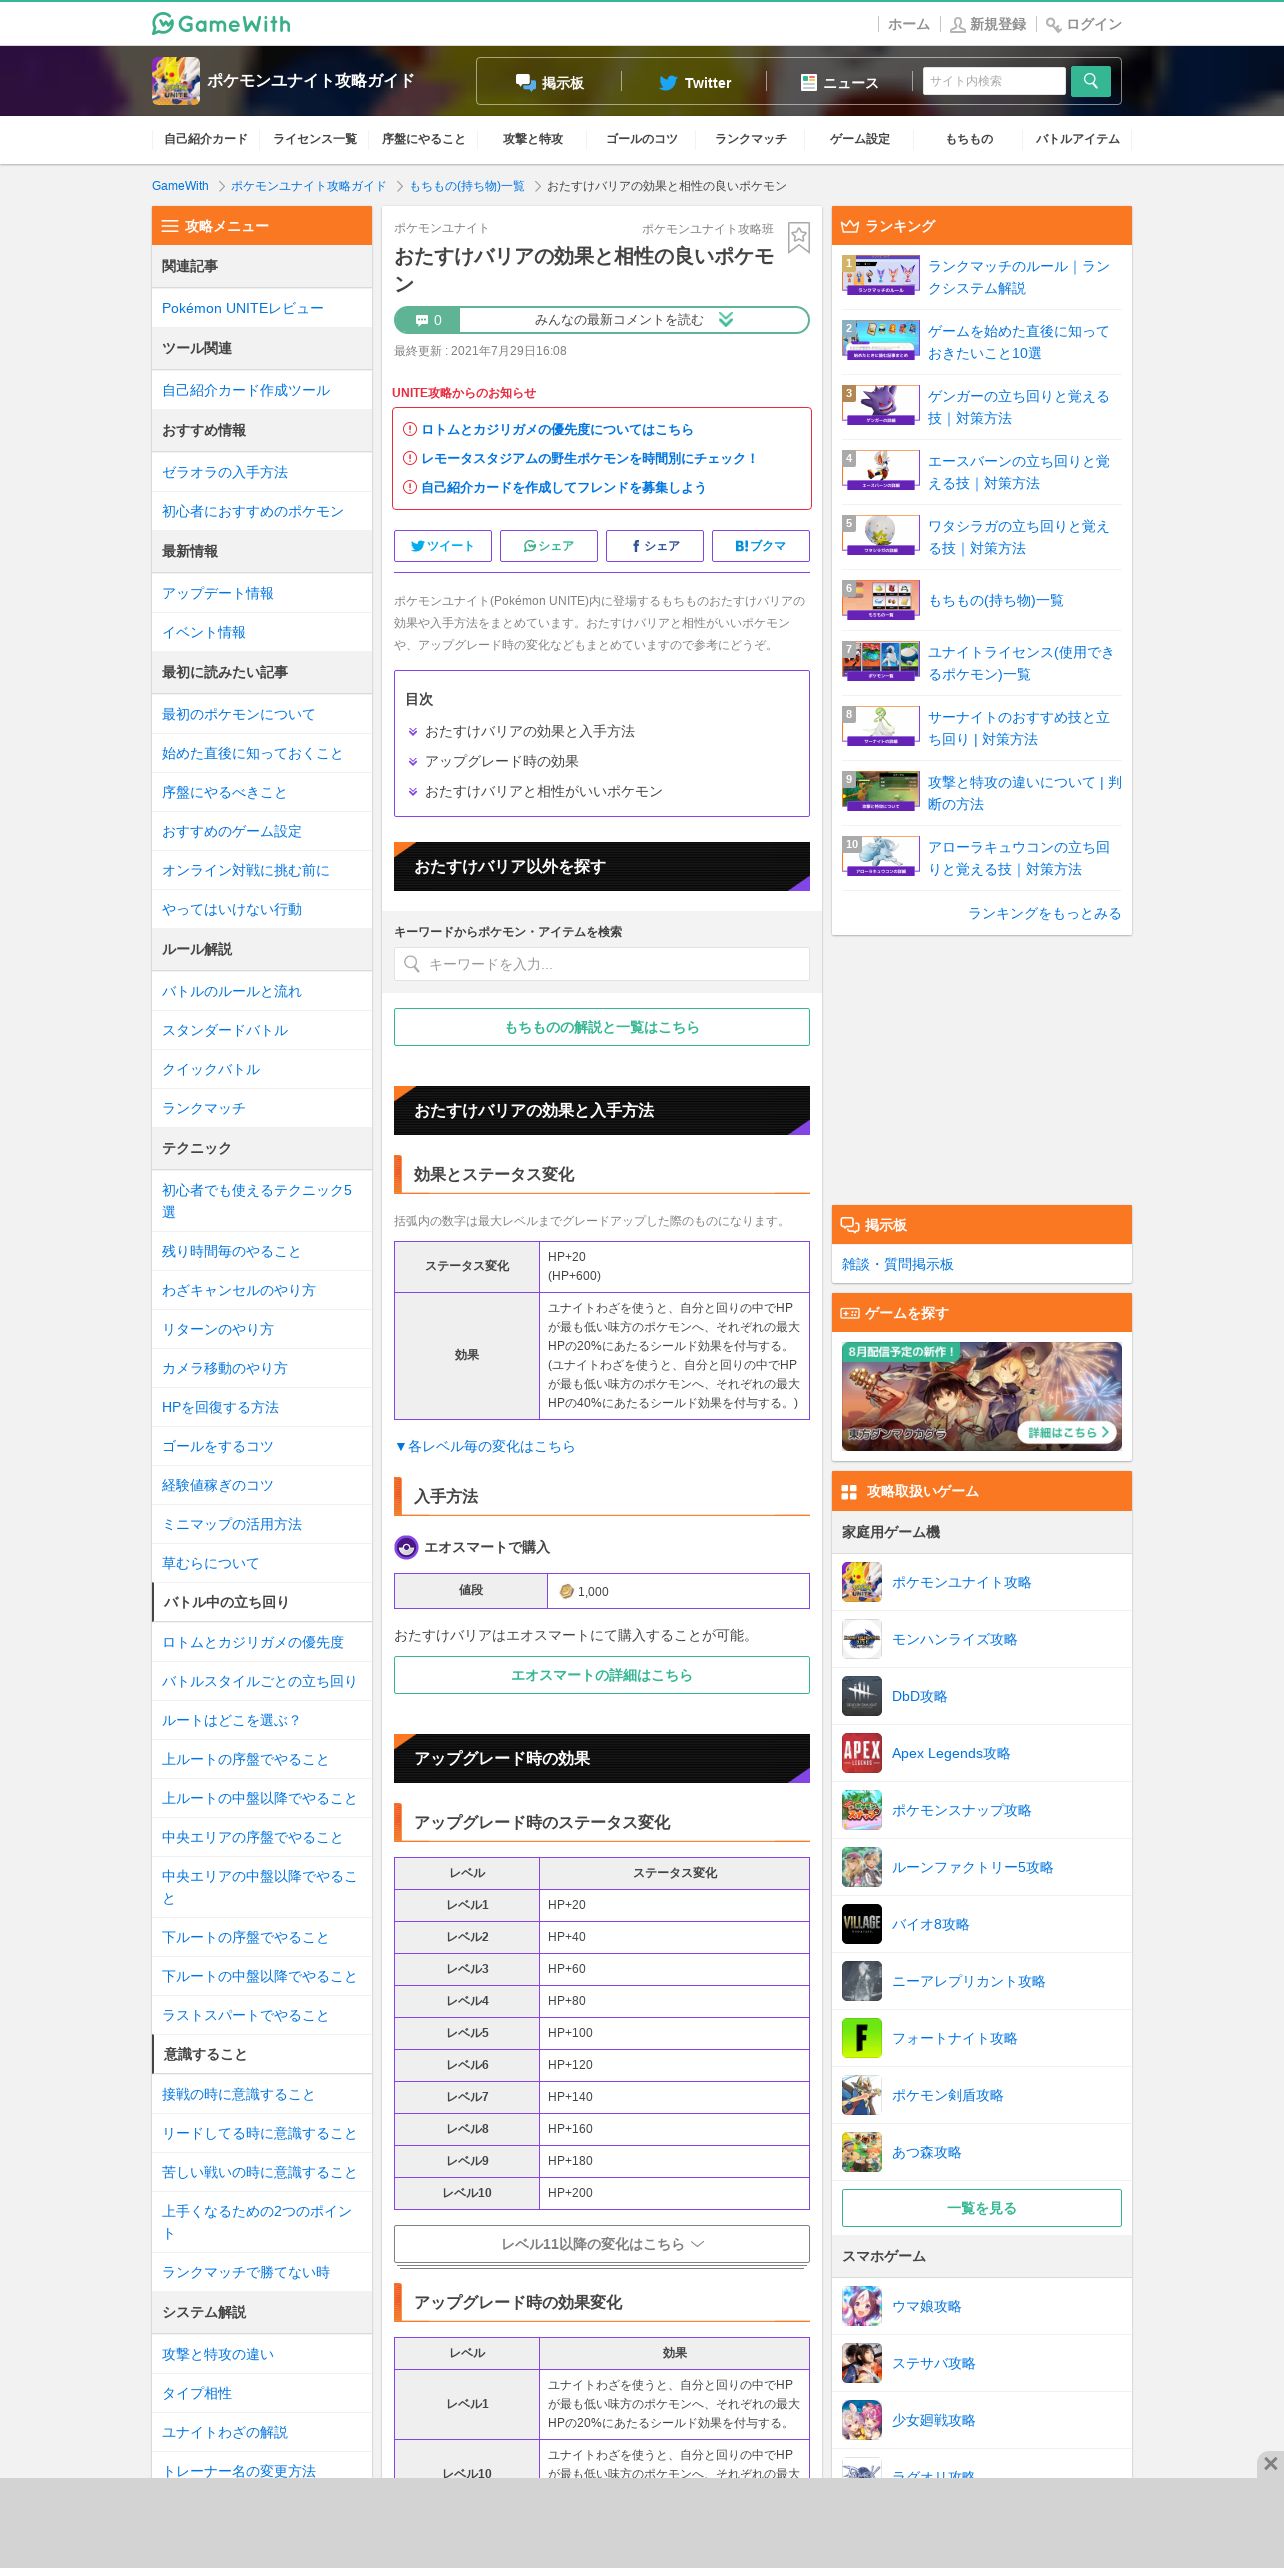Click ランキングをもっとみる link
This screenshot has width=1284, height=2568.
click(1044, 913)
